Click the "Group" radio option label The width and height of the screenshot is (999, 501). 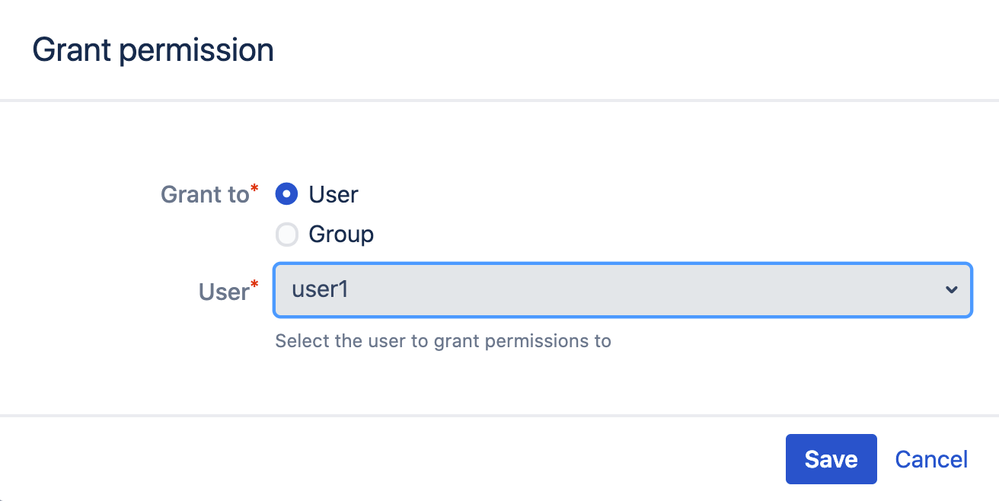(x=341, y=234)
